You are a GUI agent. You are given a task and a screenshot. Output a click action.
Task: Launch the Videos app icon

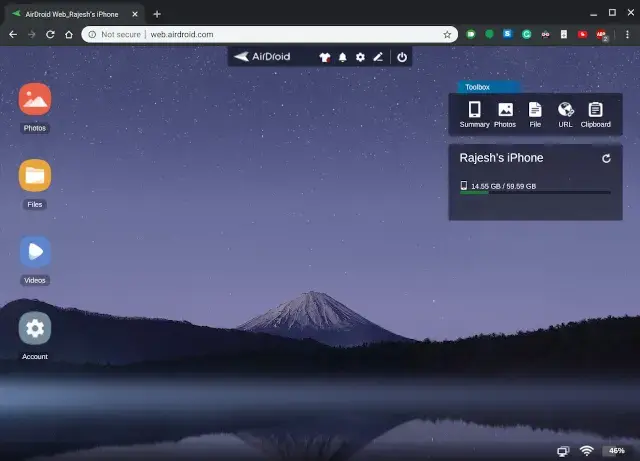[35, 252]
